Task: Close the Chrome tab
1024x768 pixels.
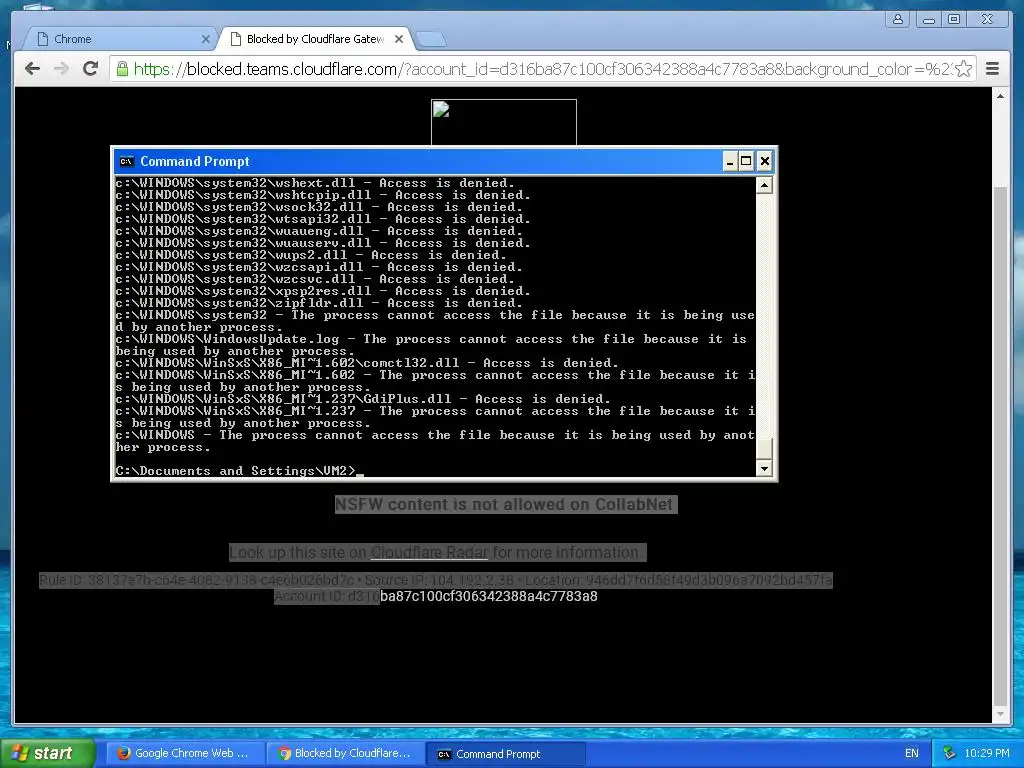Action: point(205,39)
